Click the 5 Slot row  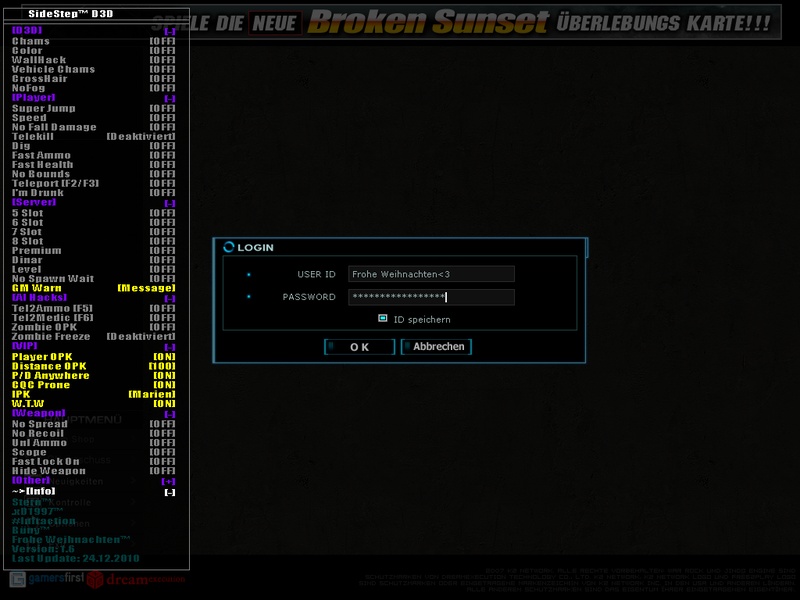click(x=93, y=213)
